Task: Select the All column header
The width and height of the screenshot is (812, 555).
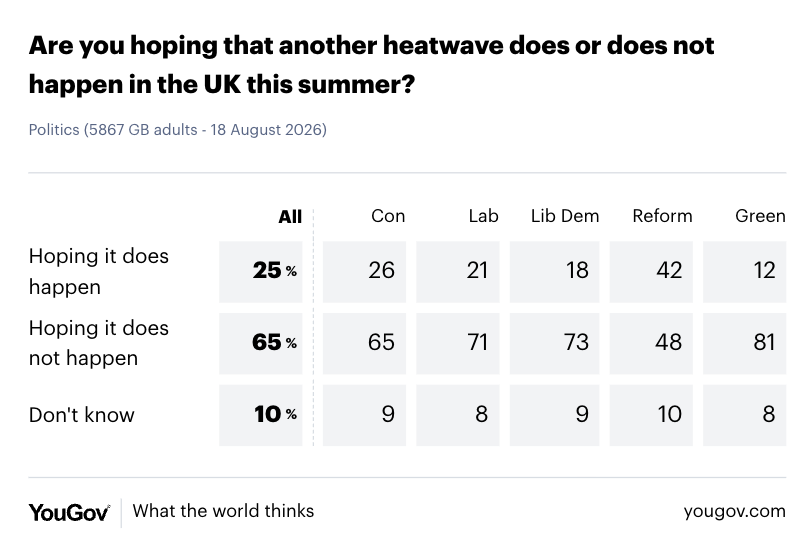Action: click(x=290, y=216)
